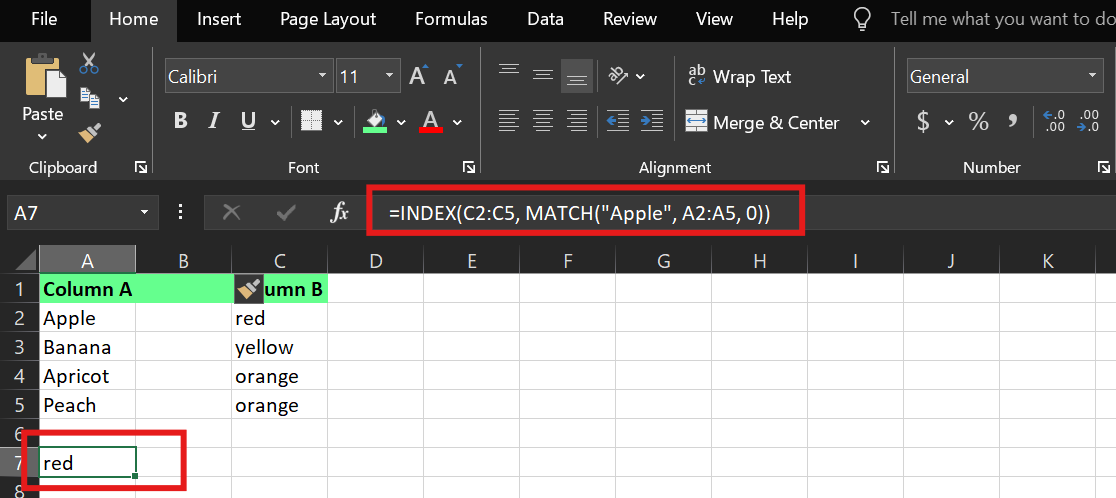
Task: Open the font color dropdown arrow
Action: coord(457,122)
